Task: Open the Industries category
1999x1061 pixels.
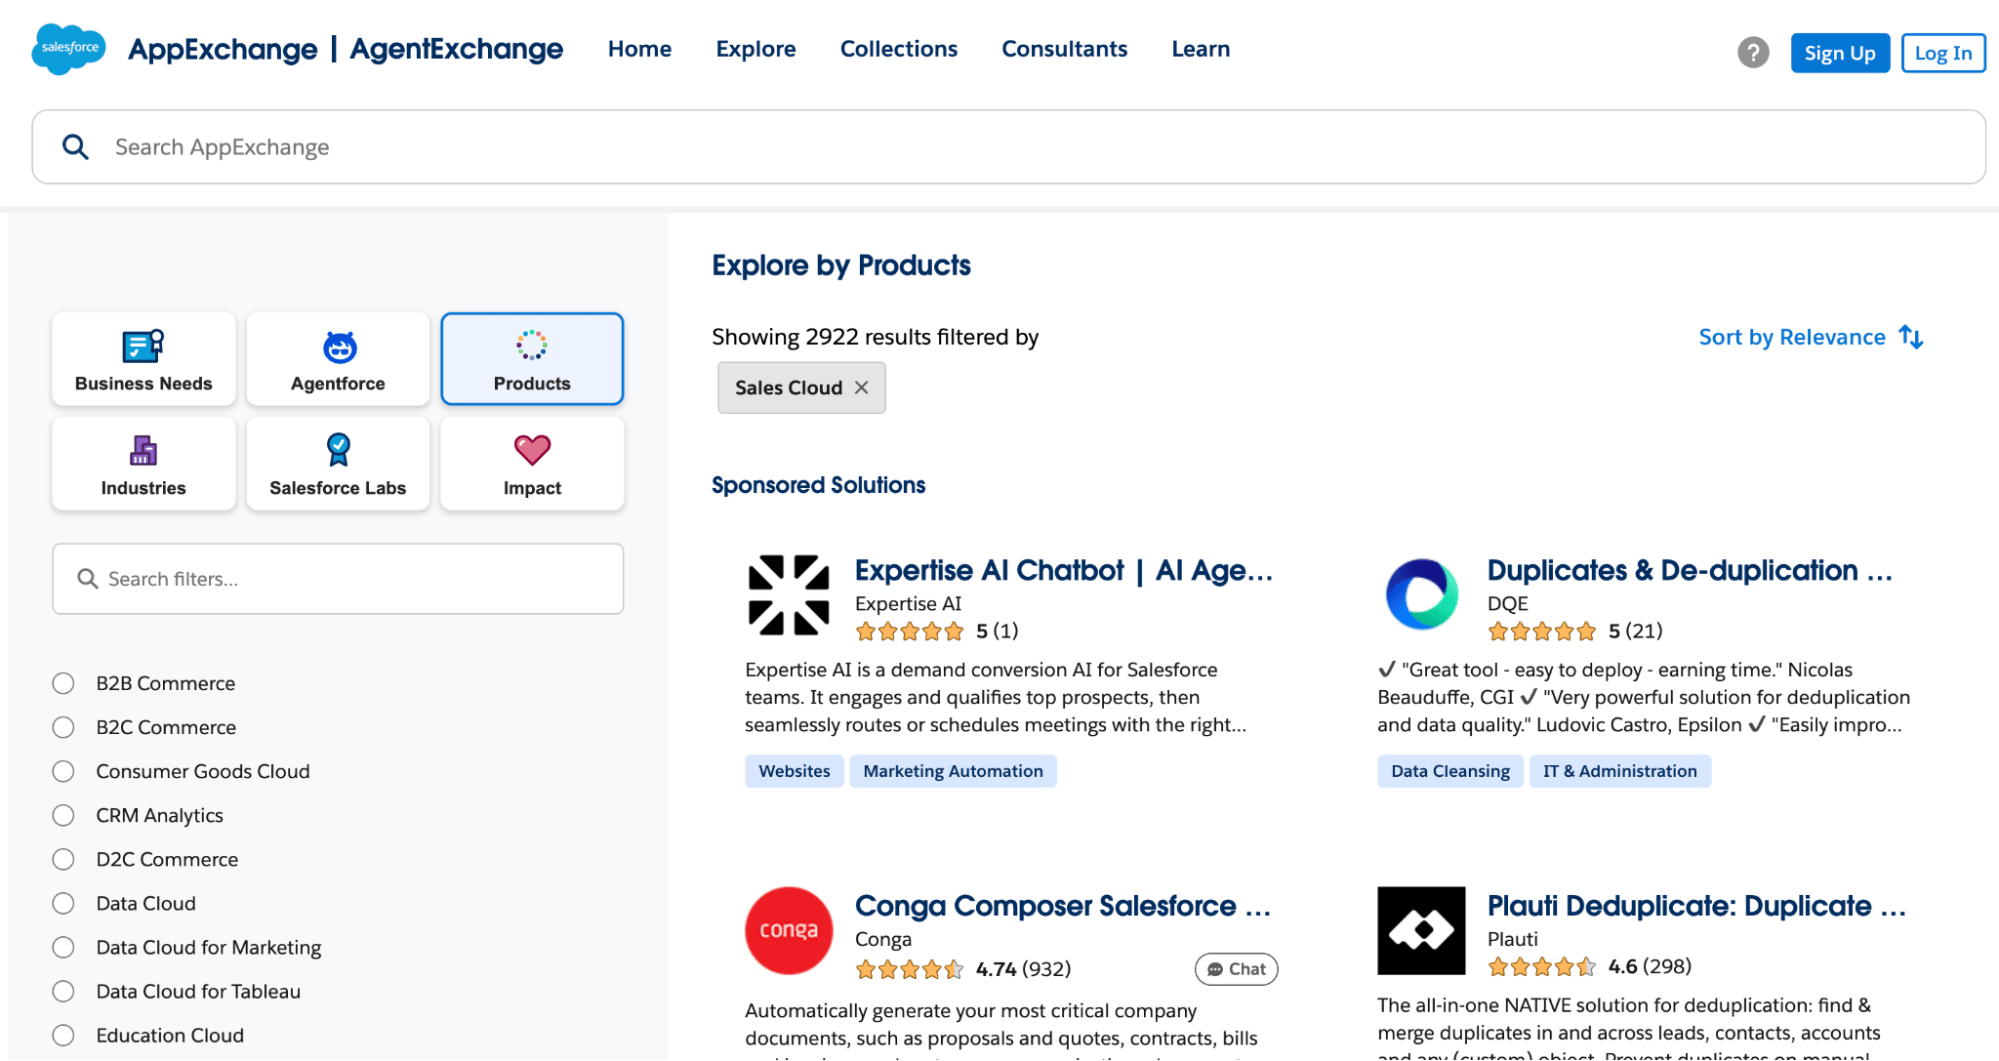Action: pyautogui.click(x=143, y=463)
